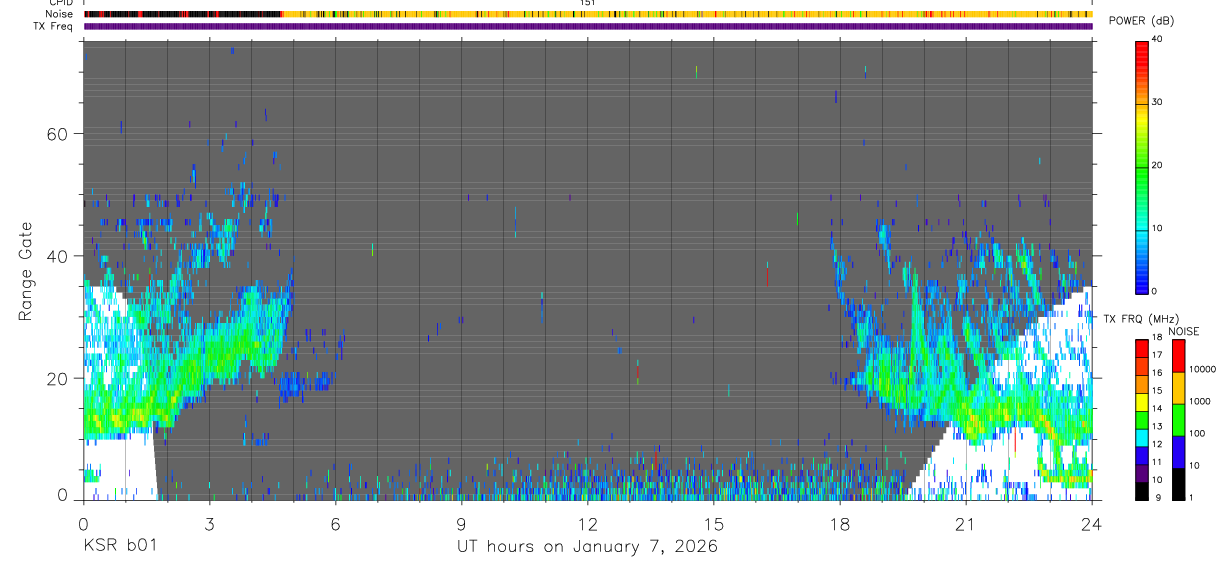The image size is (1228, 567).
Task: Select the cyan swatch in TX FRQ legend
Action: (1141, 438)
